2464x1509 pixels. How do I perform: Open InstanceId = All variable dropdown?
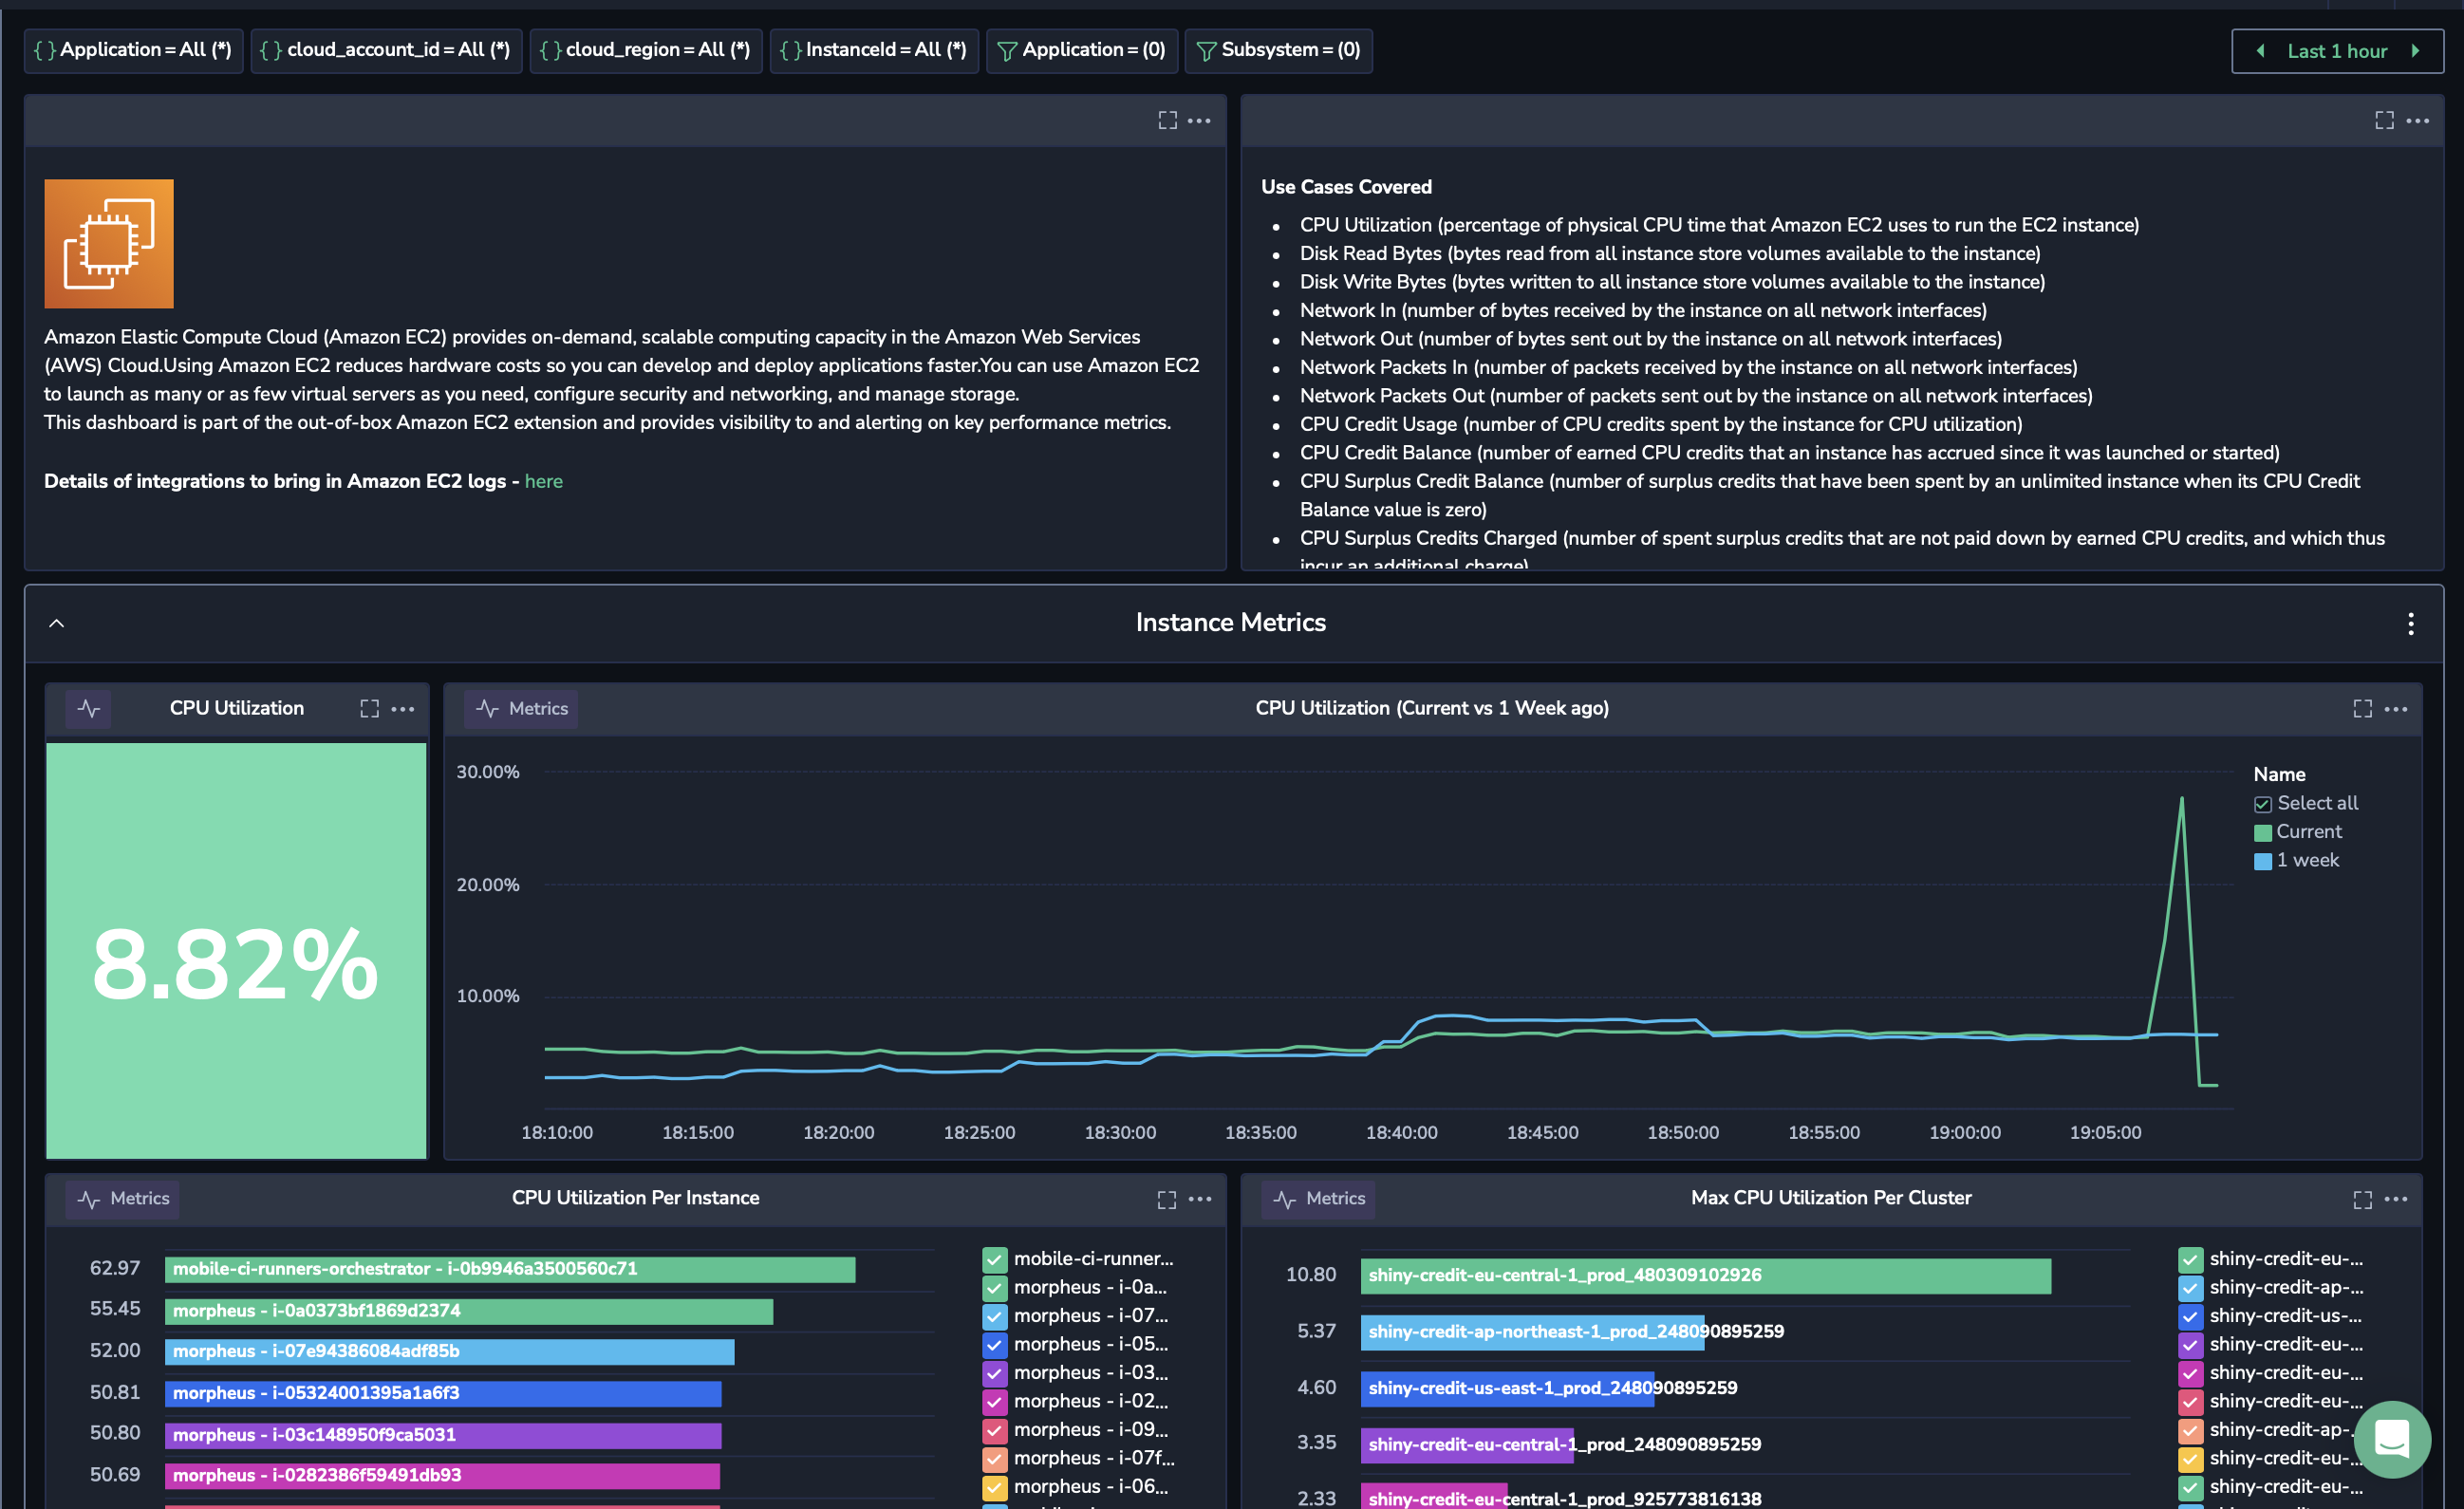click(873, 50)
